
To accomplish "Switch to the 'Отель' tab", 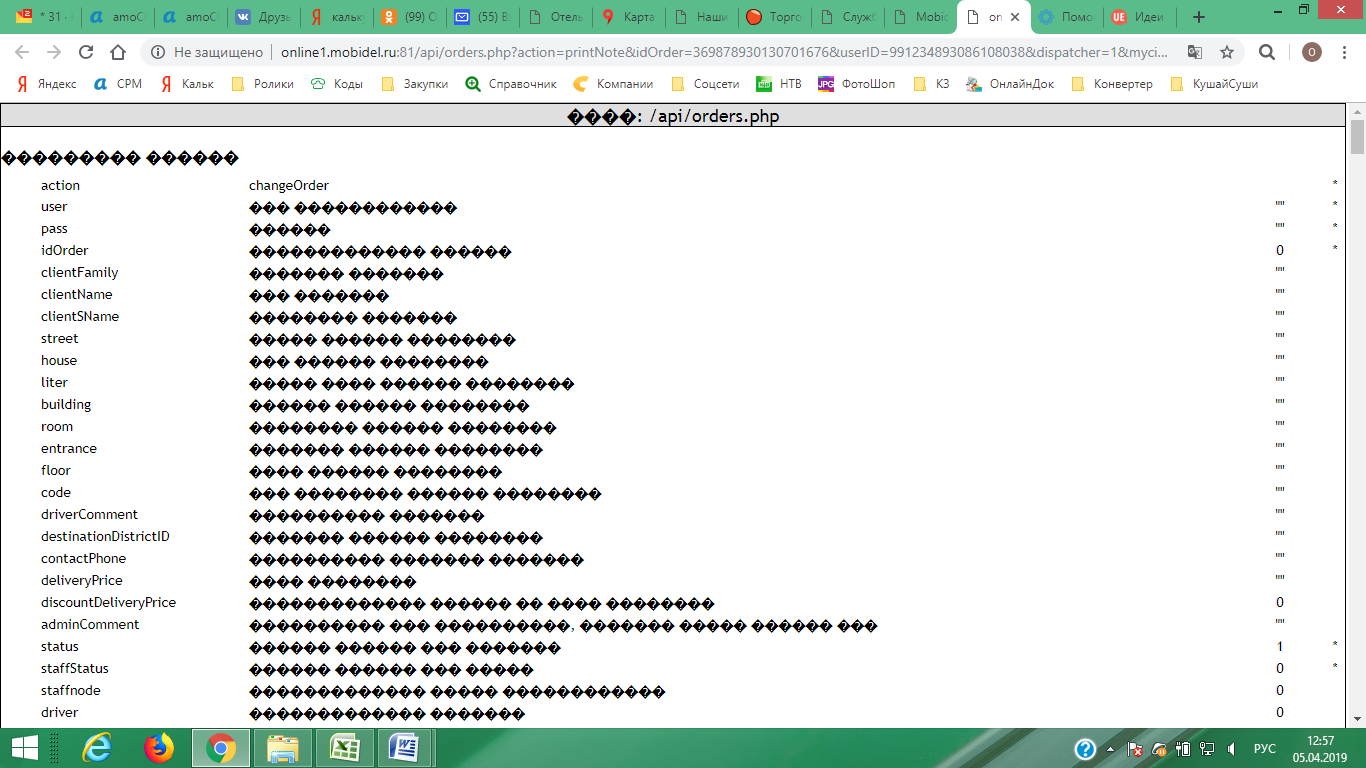I will (x=556, y=17).
